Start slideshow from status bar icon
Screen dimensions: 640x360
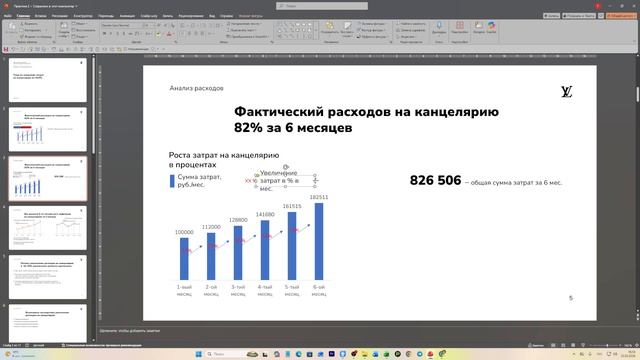point(582,345)
